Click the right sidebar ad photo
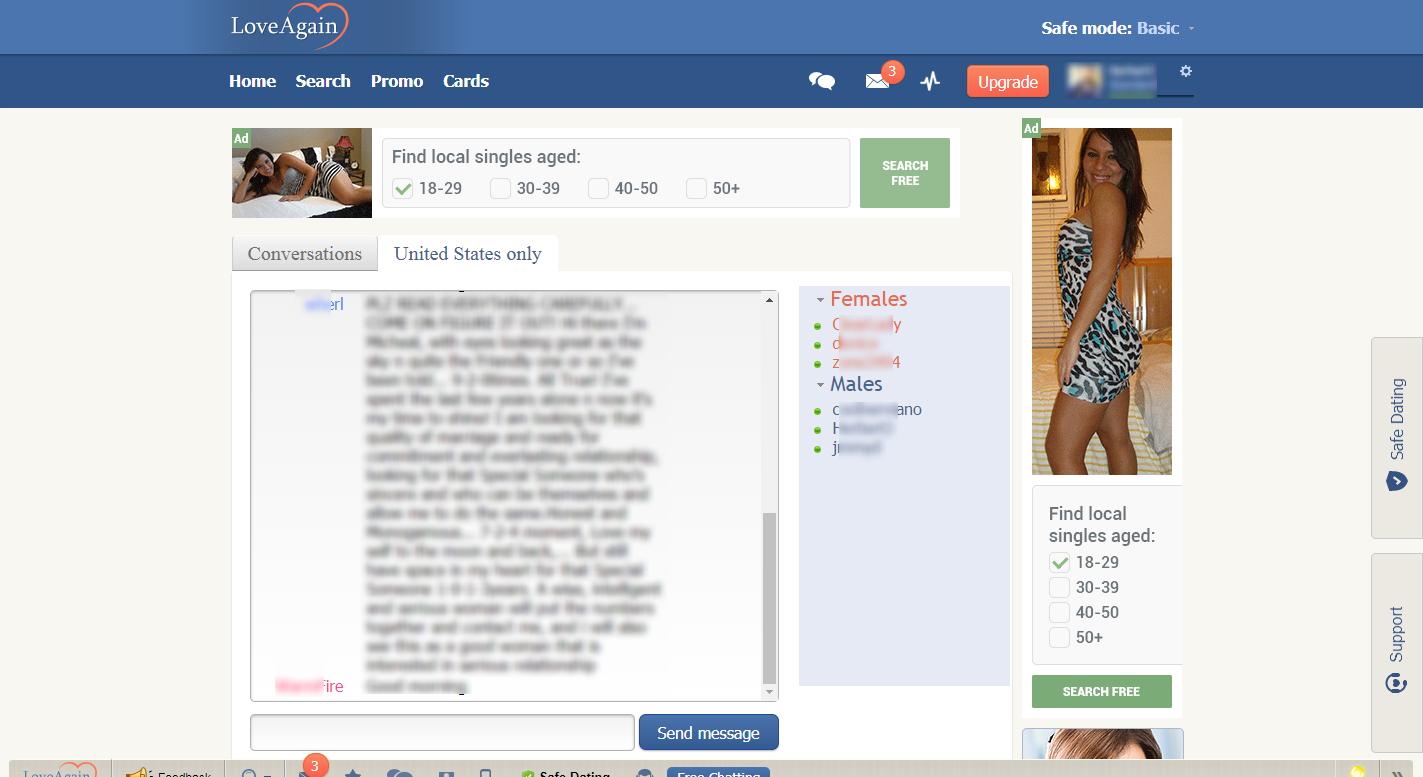 coord(1101,301)
